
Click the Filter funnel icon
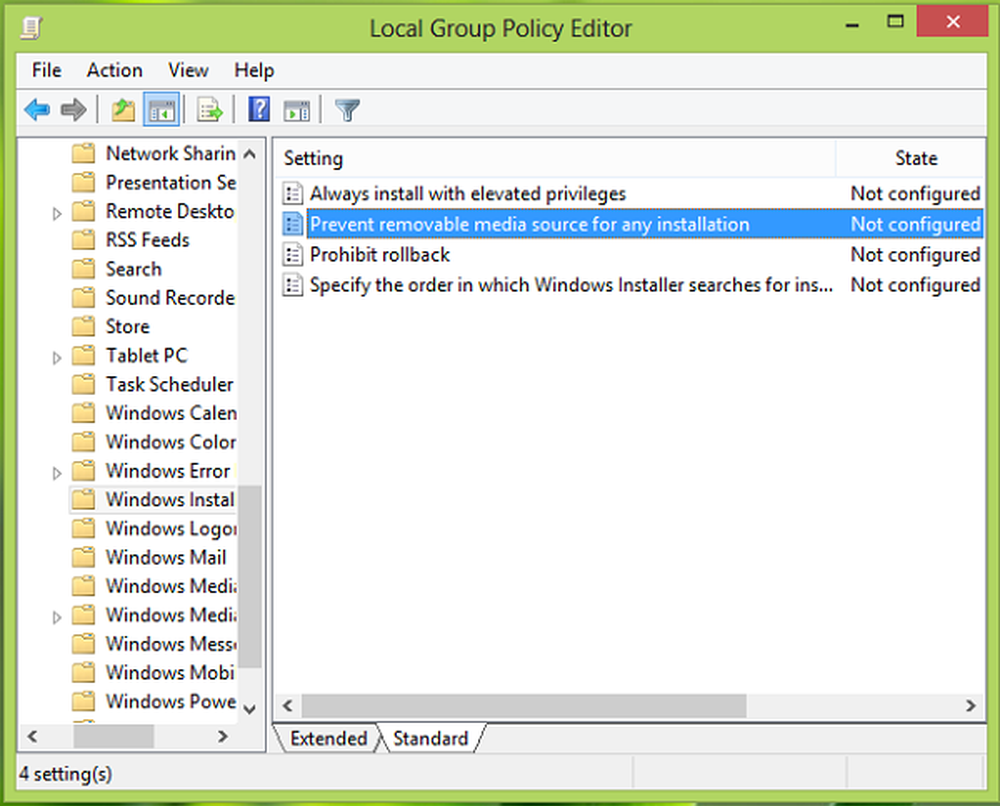click(x=347, y=110)
